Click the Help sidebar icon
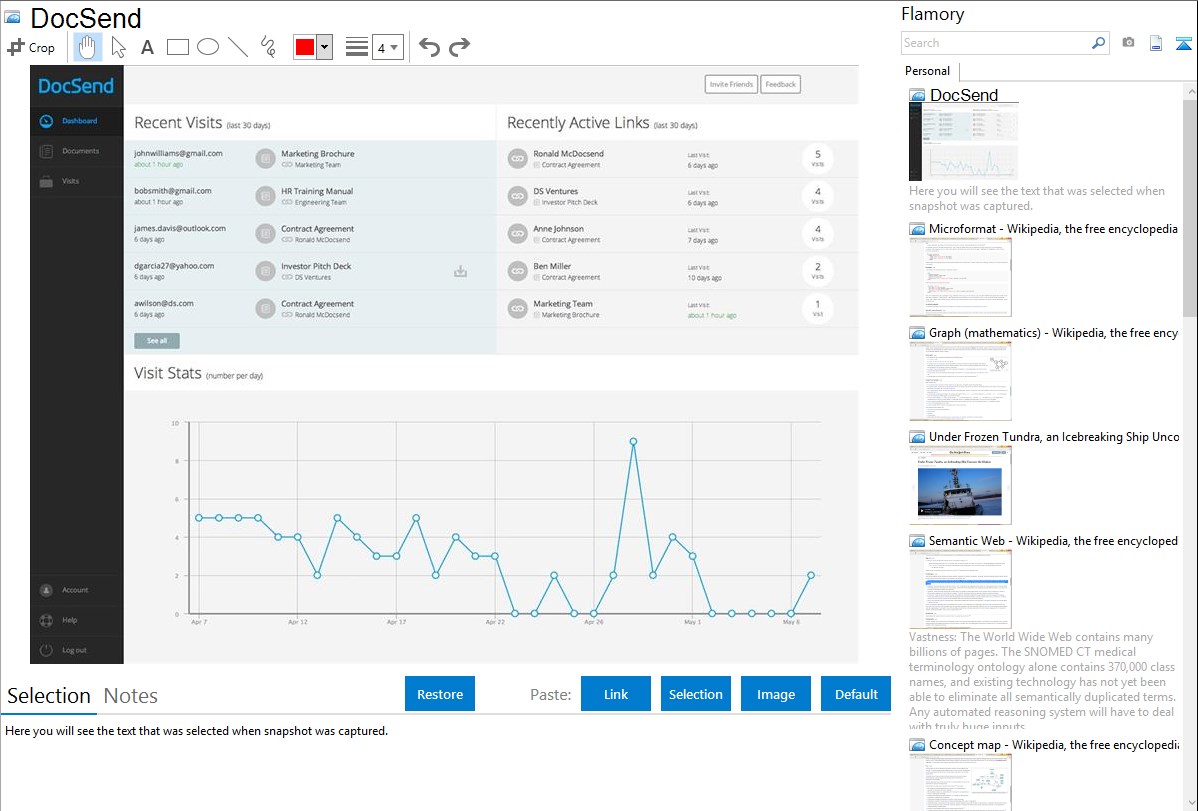Screen dimensions: 1198x811 (46, 620)
